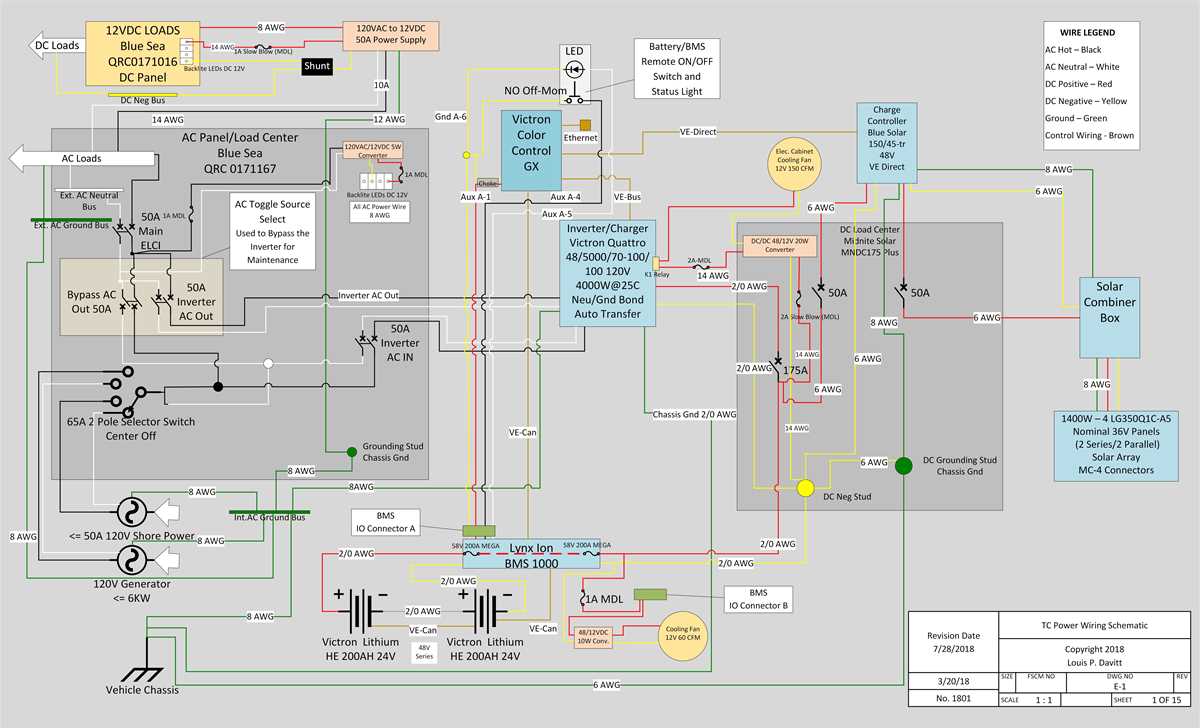Click the LED diode symbol
Screen dimensions: 1200x728
574,69
